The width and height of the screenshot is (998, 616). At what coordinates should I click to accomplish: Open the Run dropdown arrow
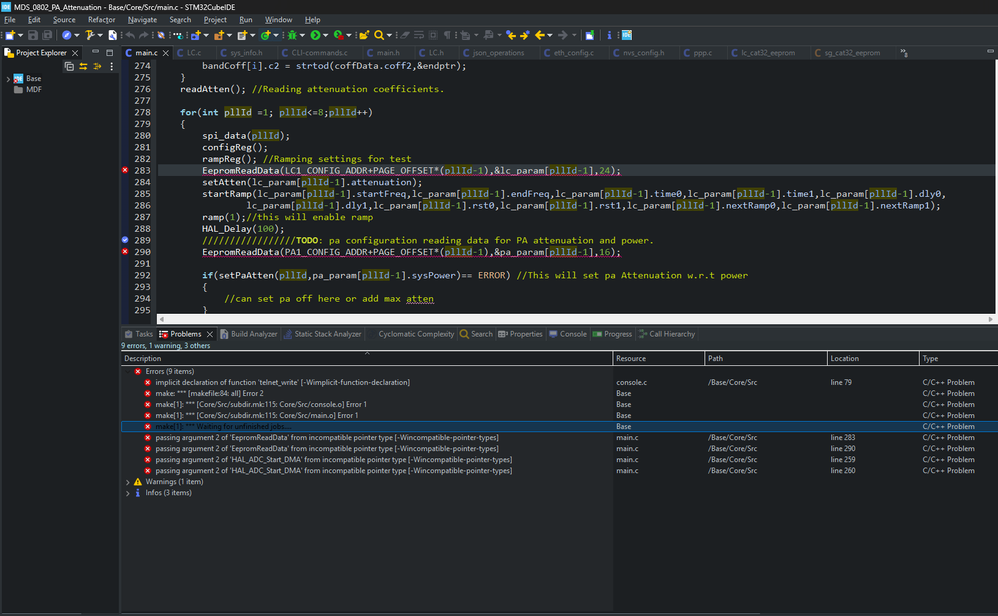pyautogui.click(x=325, y=36)
